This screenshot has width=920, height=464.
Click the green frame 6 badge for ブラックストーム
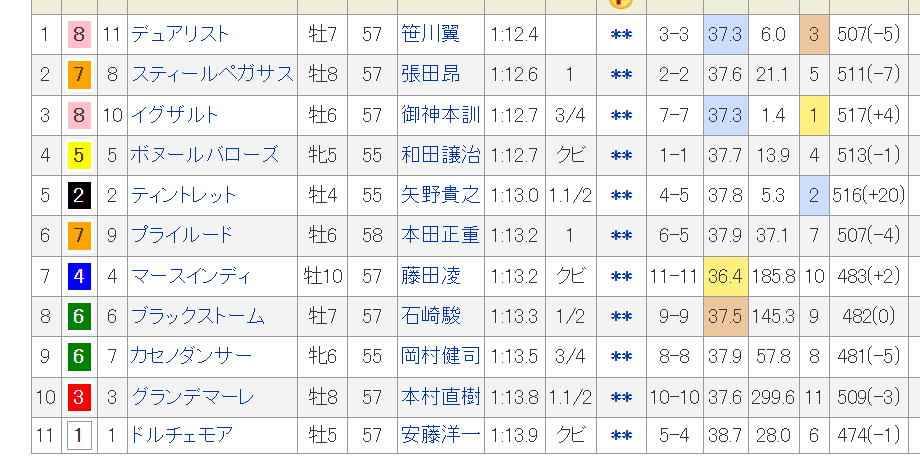(79, 316)
